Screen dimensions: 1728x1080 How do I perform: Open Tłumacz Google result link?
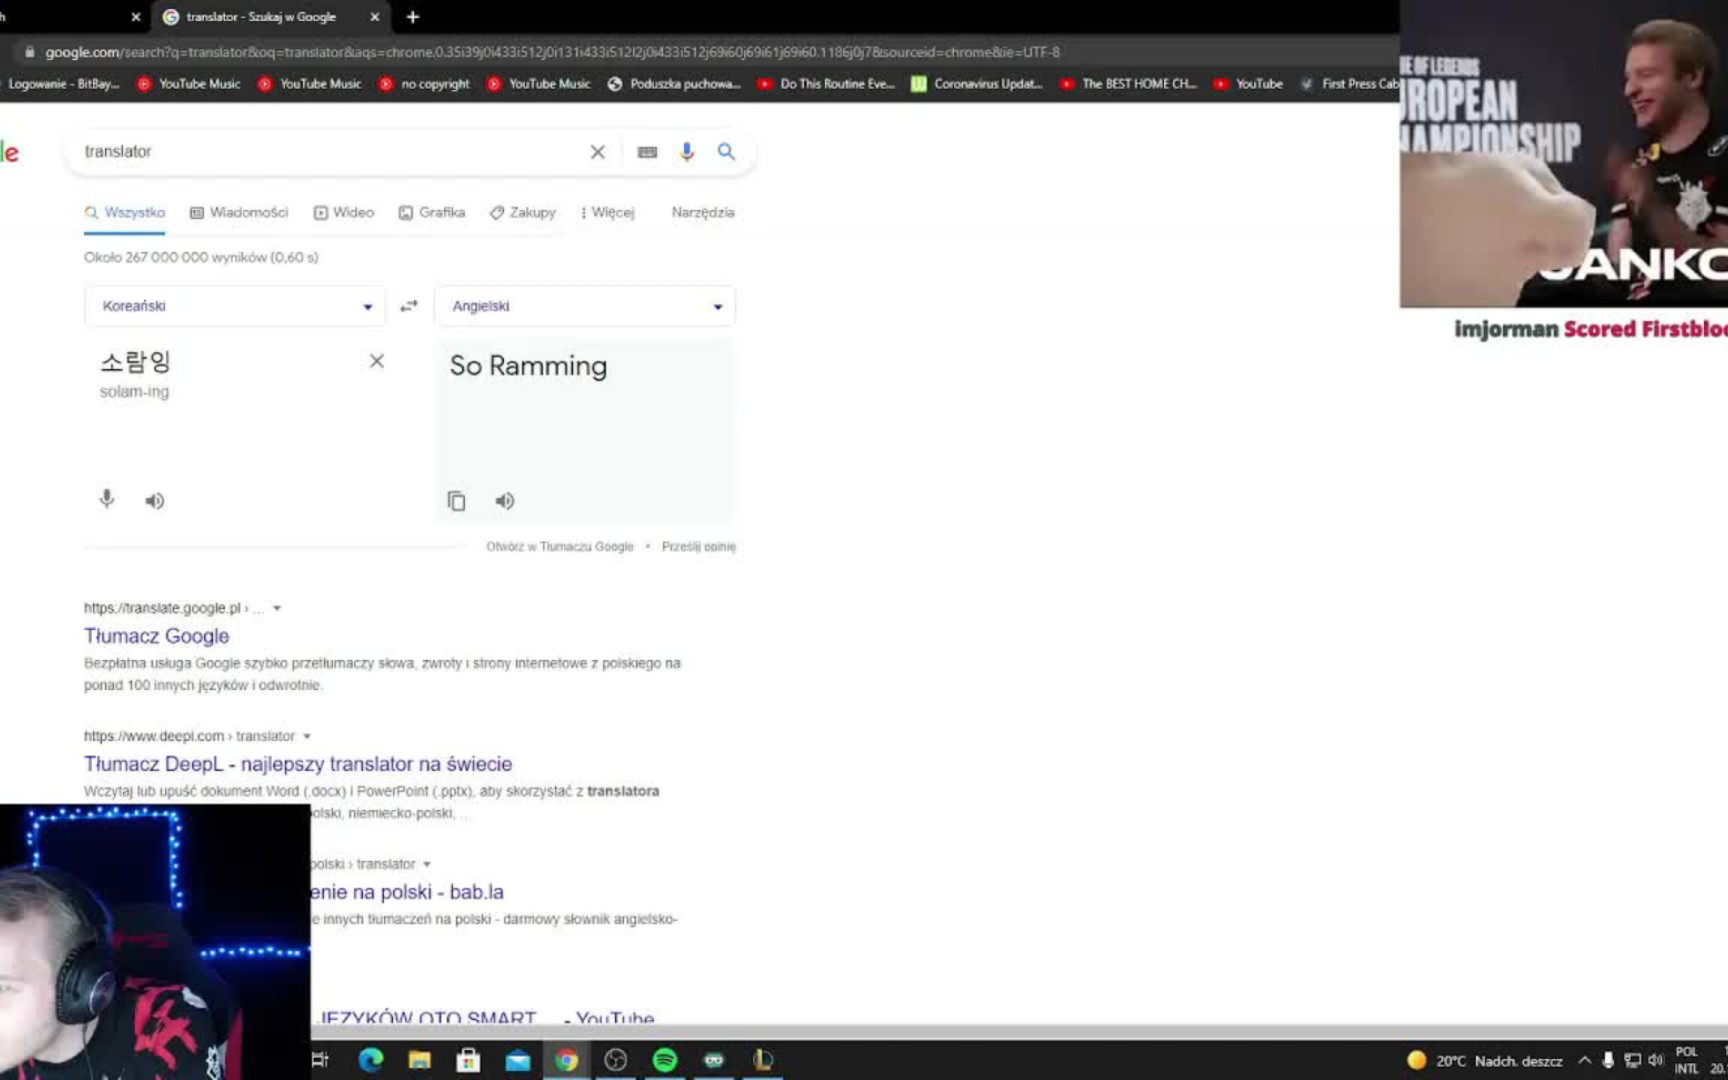pyautogui.click(x=156, y=636)
